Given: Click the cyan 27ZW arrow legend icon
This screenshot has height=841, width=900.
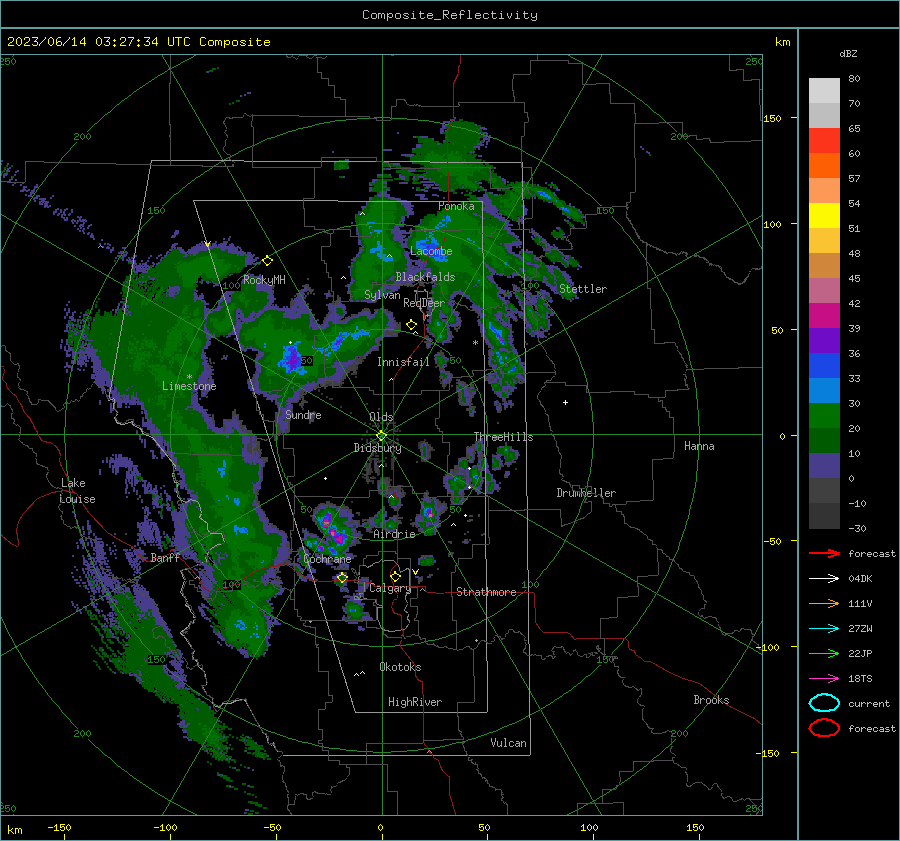Looking at the screenshot, I should point(824,629).
